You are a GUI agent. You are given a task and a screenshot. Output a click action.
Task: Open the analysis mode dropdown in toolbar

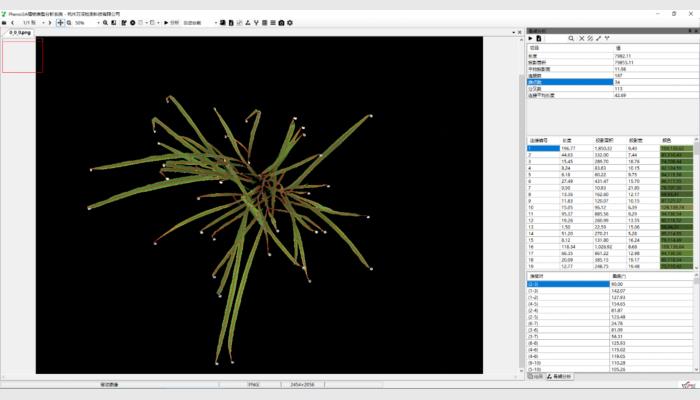215,22
